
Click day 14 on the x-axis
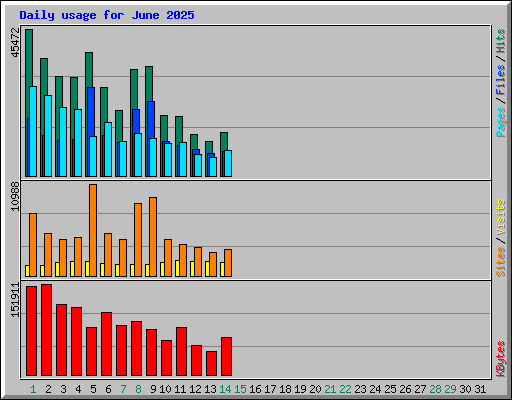click(225, 389)
